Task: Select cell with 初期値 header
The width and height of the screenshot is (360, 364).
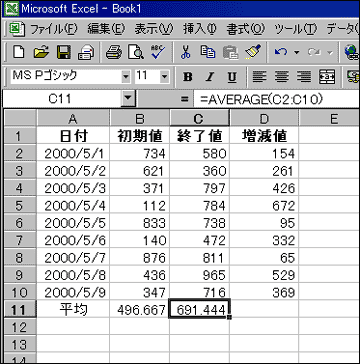Action: click(x=139, y=136)
